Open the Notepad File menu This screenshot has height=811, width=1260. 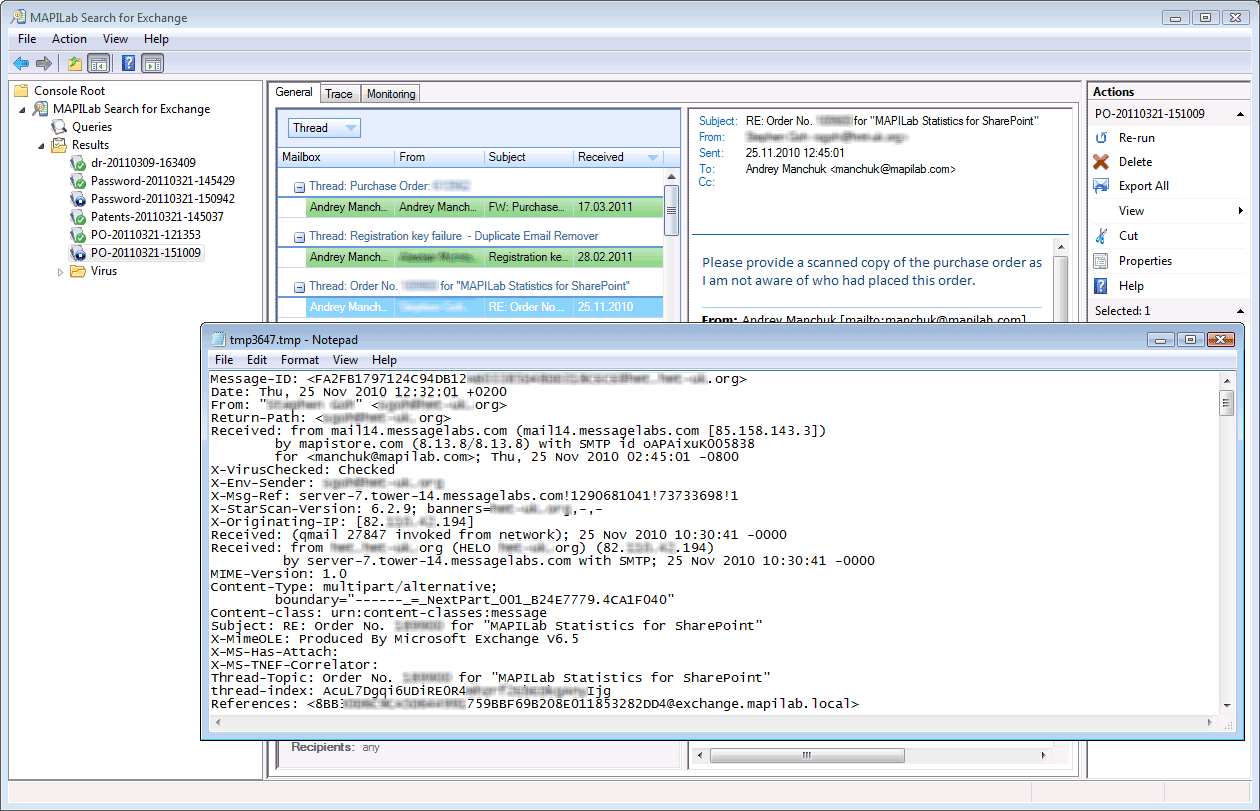pos(225,360)
